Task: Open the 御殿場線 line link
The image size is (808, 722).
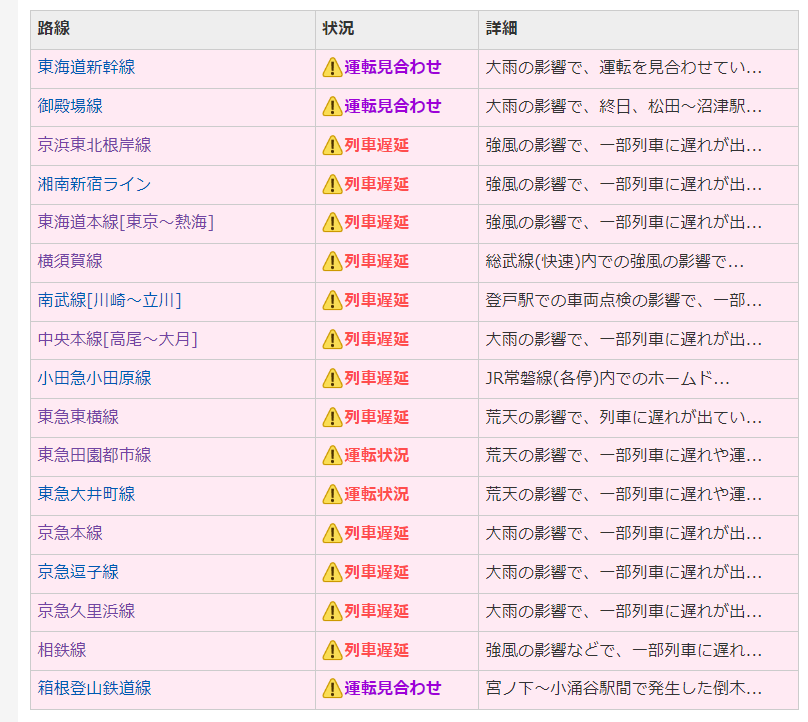Action: click(70, 106)
